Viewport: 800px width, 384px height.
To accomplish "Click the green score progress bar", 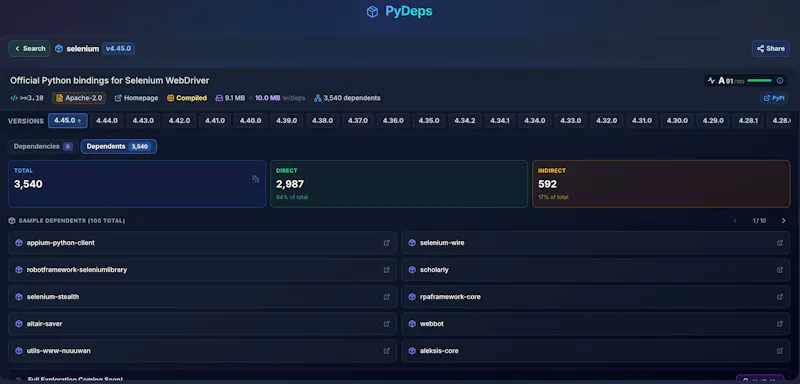I will tap(759, 81).
